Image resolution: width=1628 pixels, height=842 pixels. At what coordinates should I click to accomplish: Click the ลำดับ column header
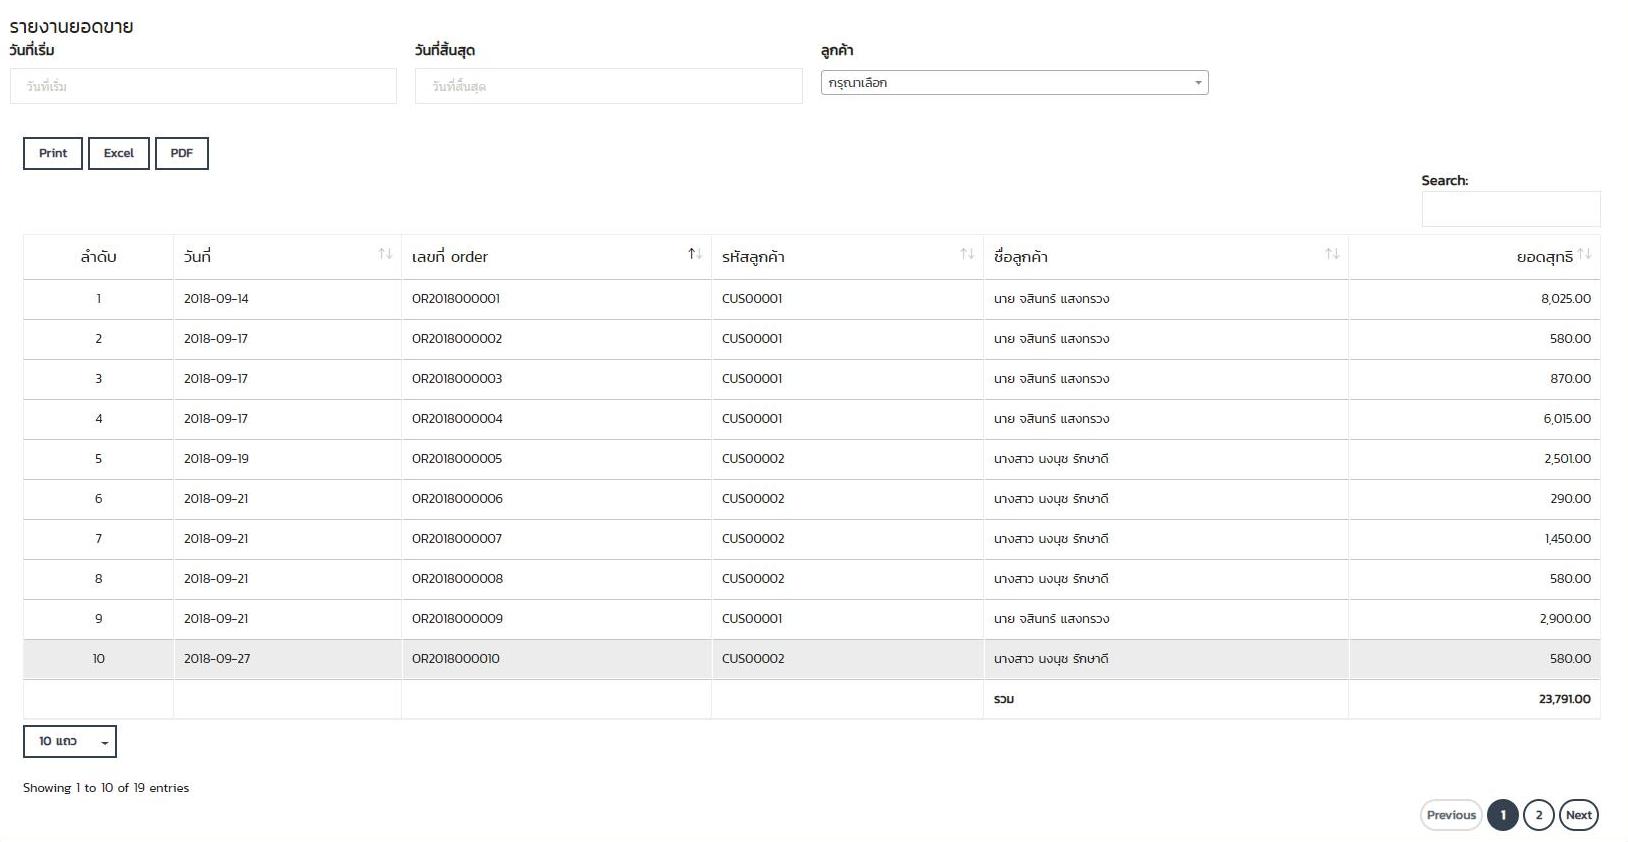(98, 257)
